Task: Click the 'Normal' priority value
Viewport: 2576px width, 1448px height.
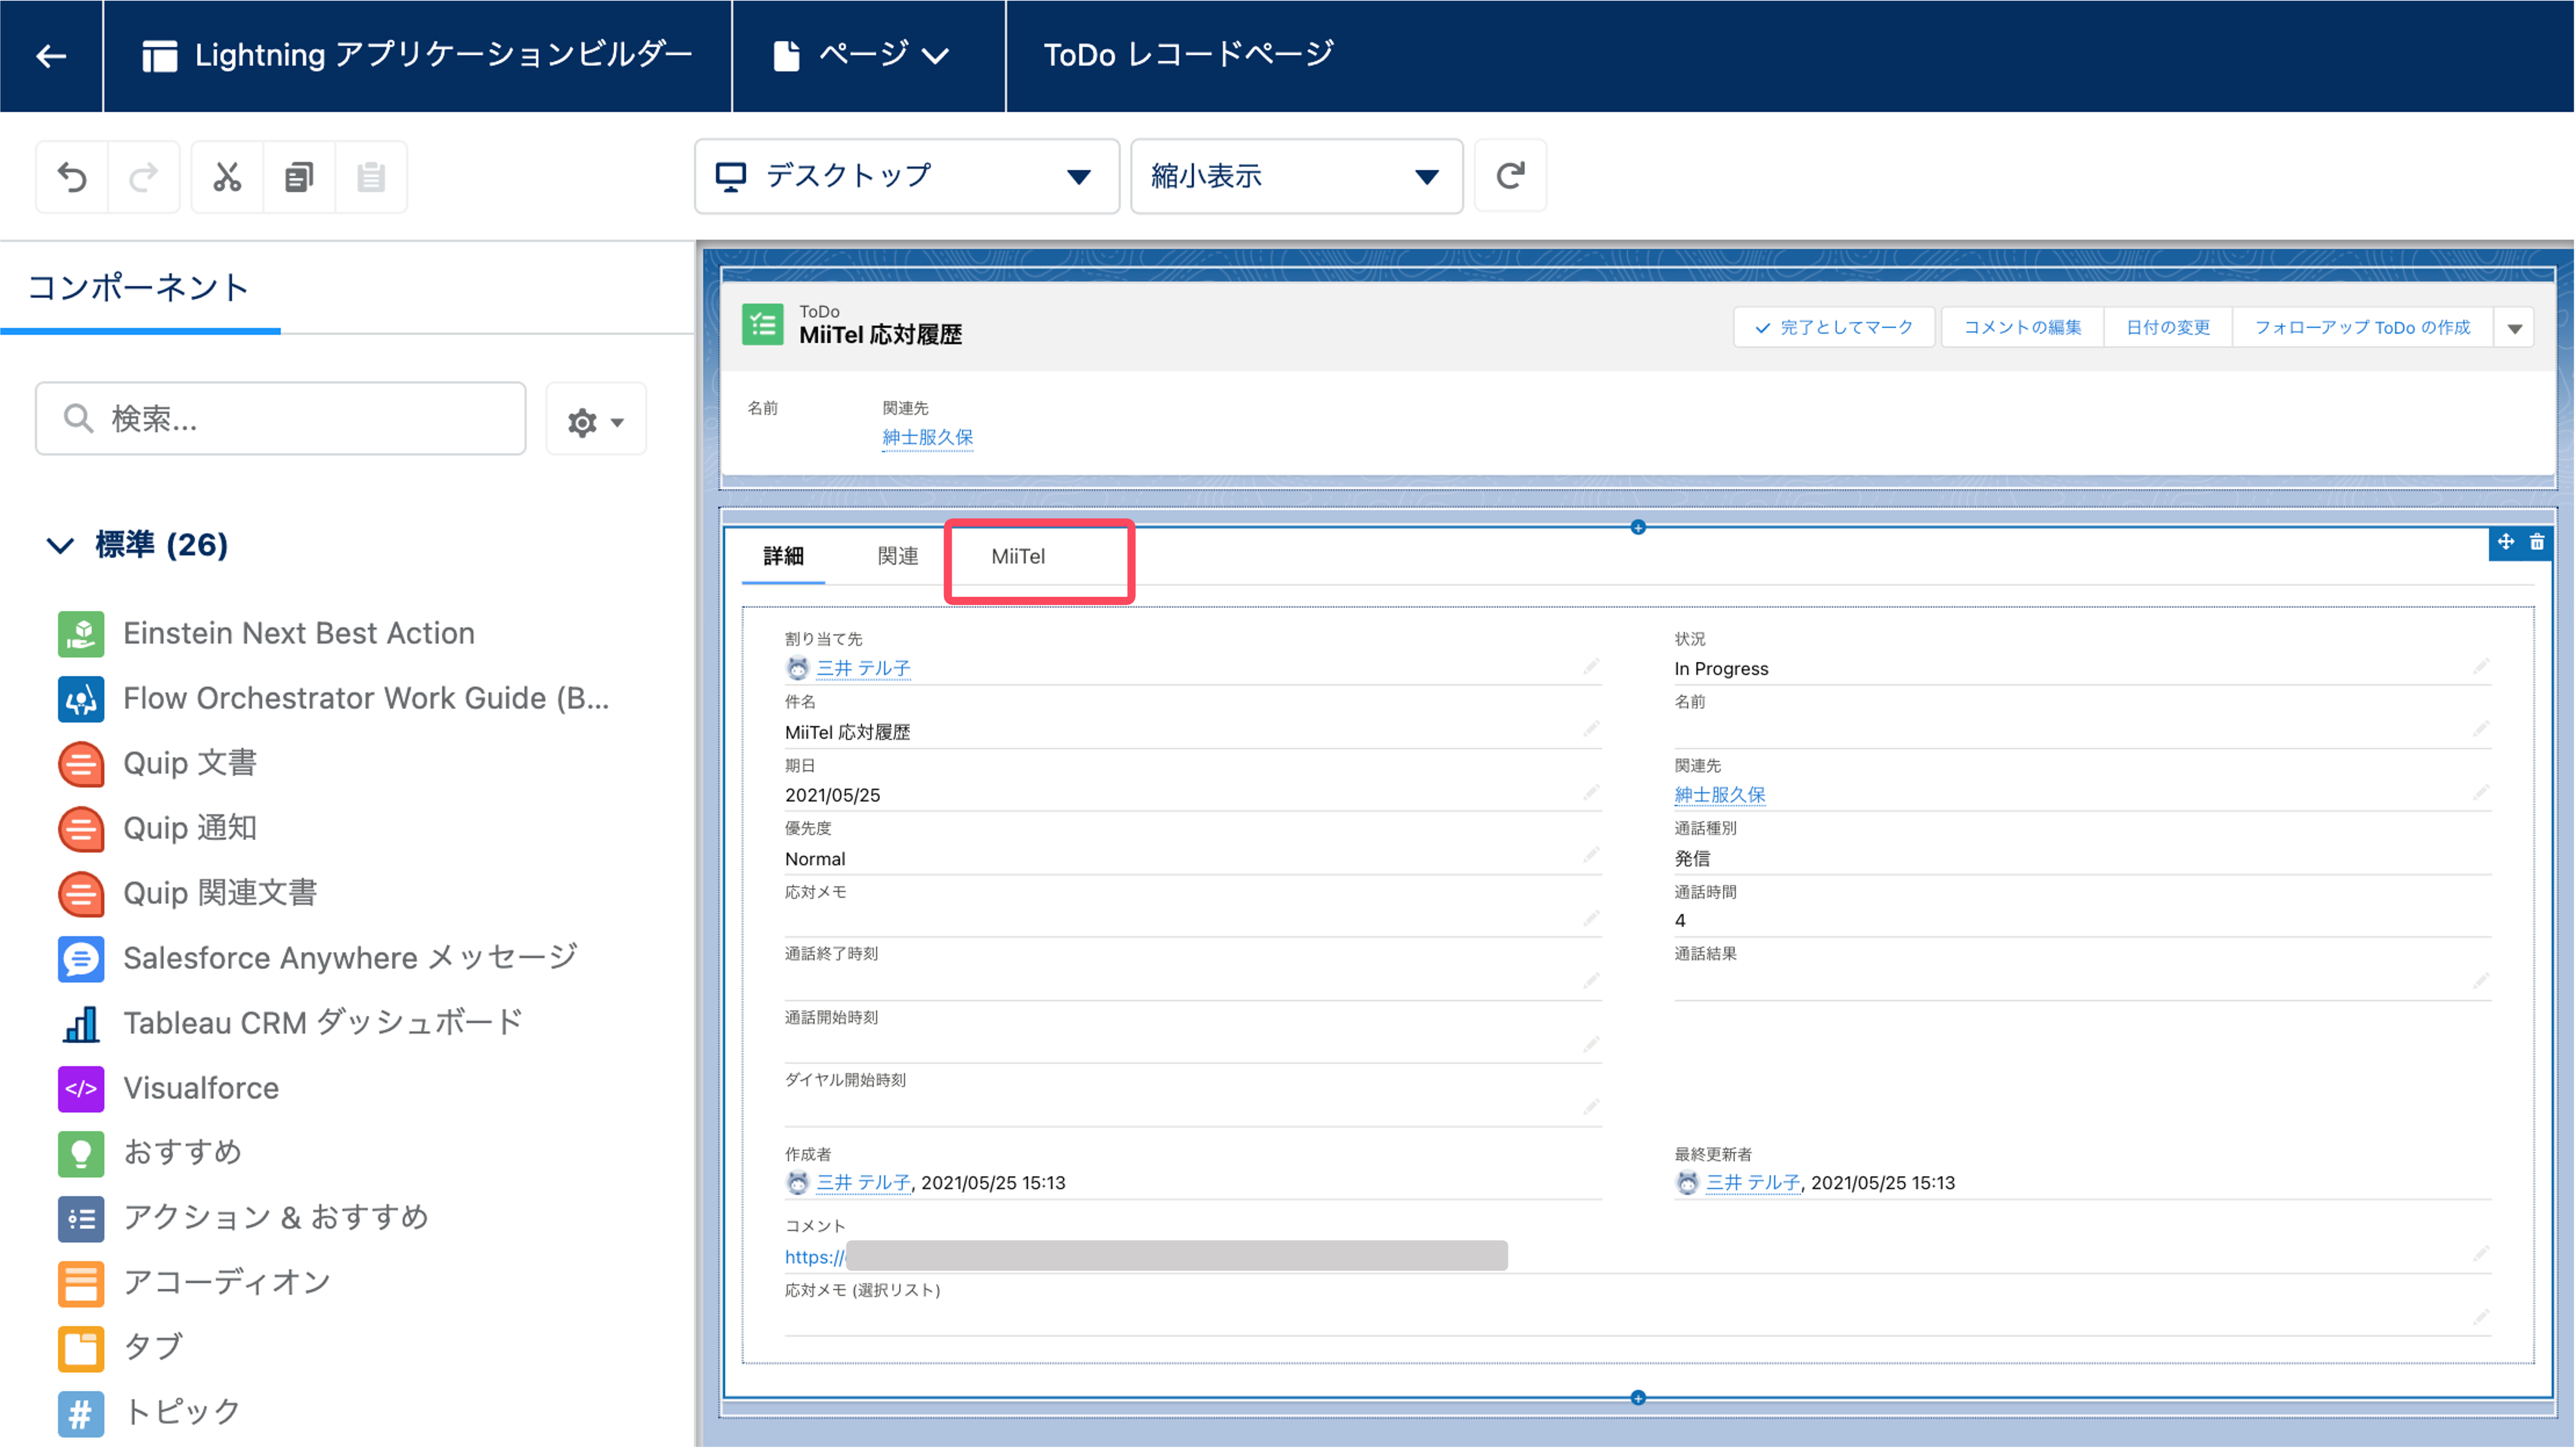Action: coord(814,860)
